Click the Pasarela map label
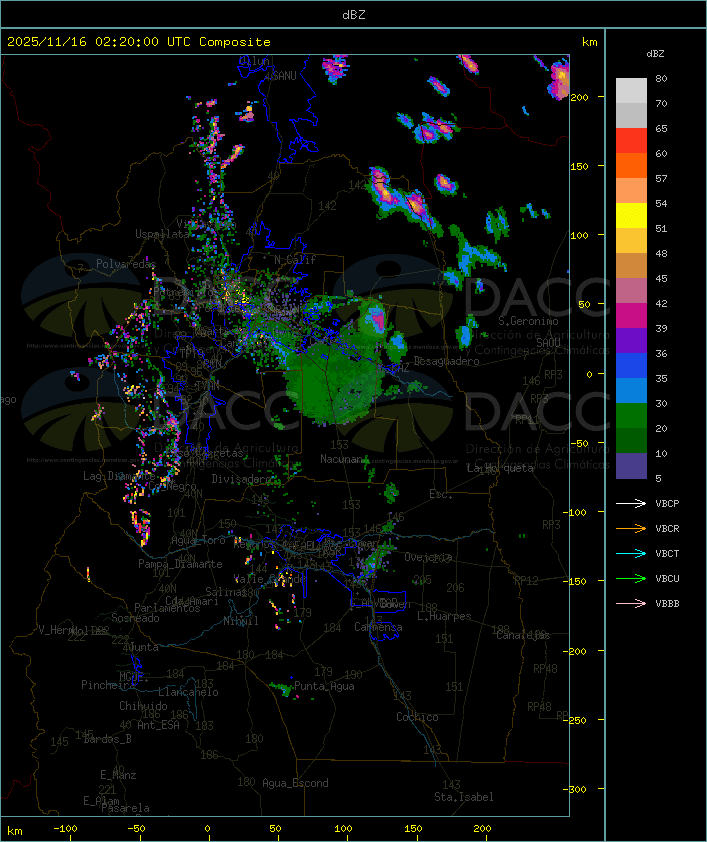707x842 pixels. click(125, 808)
